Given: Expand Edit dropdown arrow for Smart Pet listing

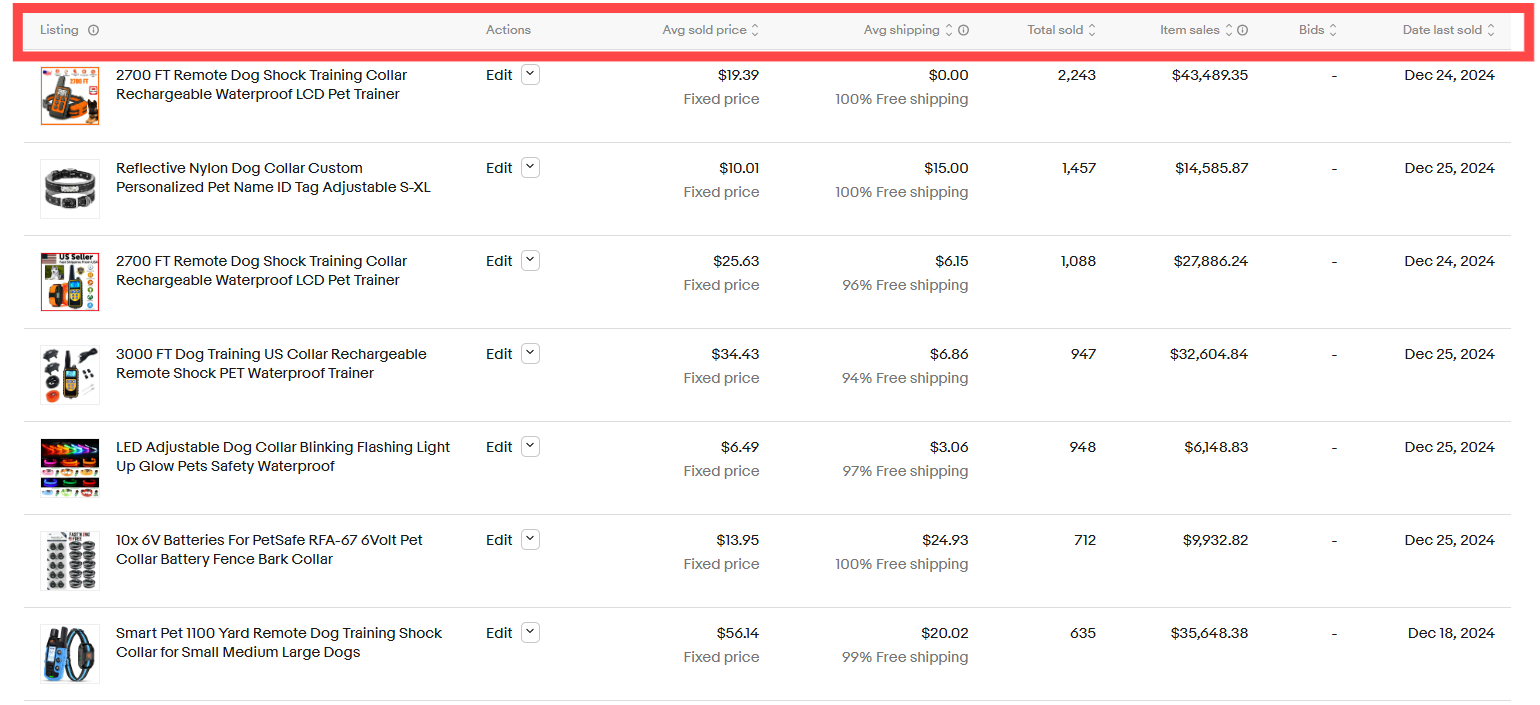Looking at the screenshot, I should [x=530, y=633].
